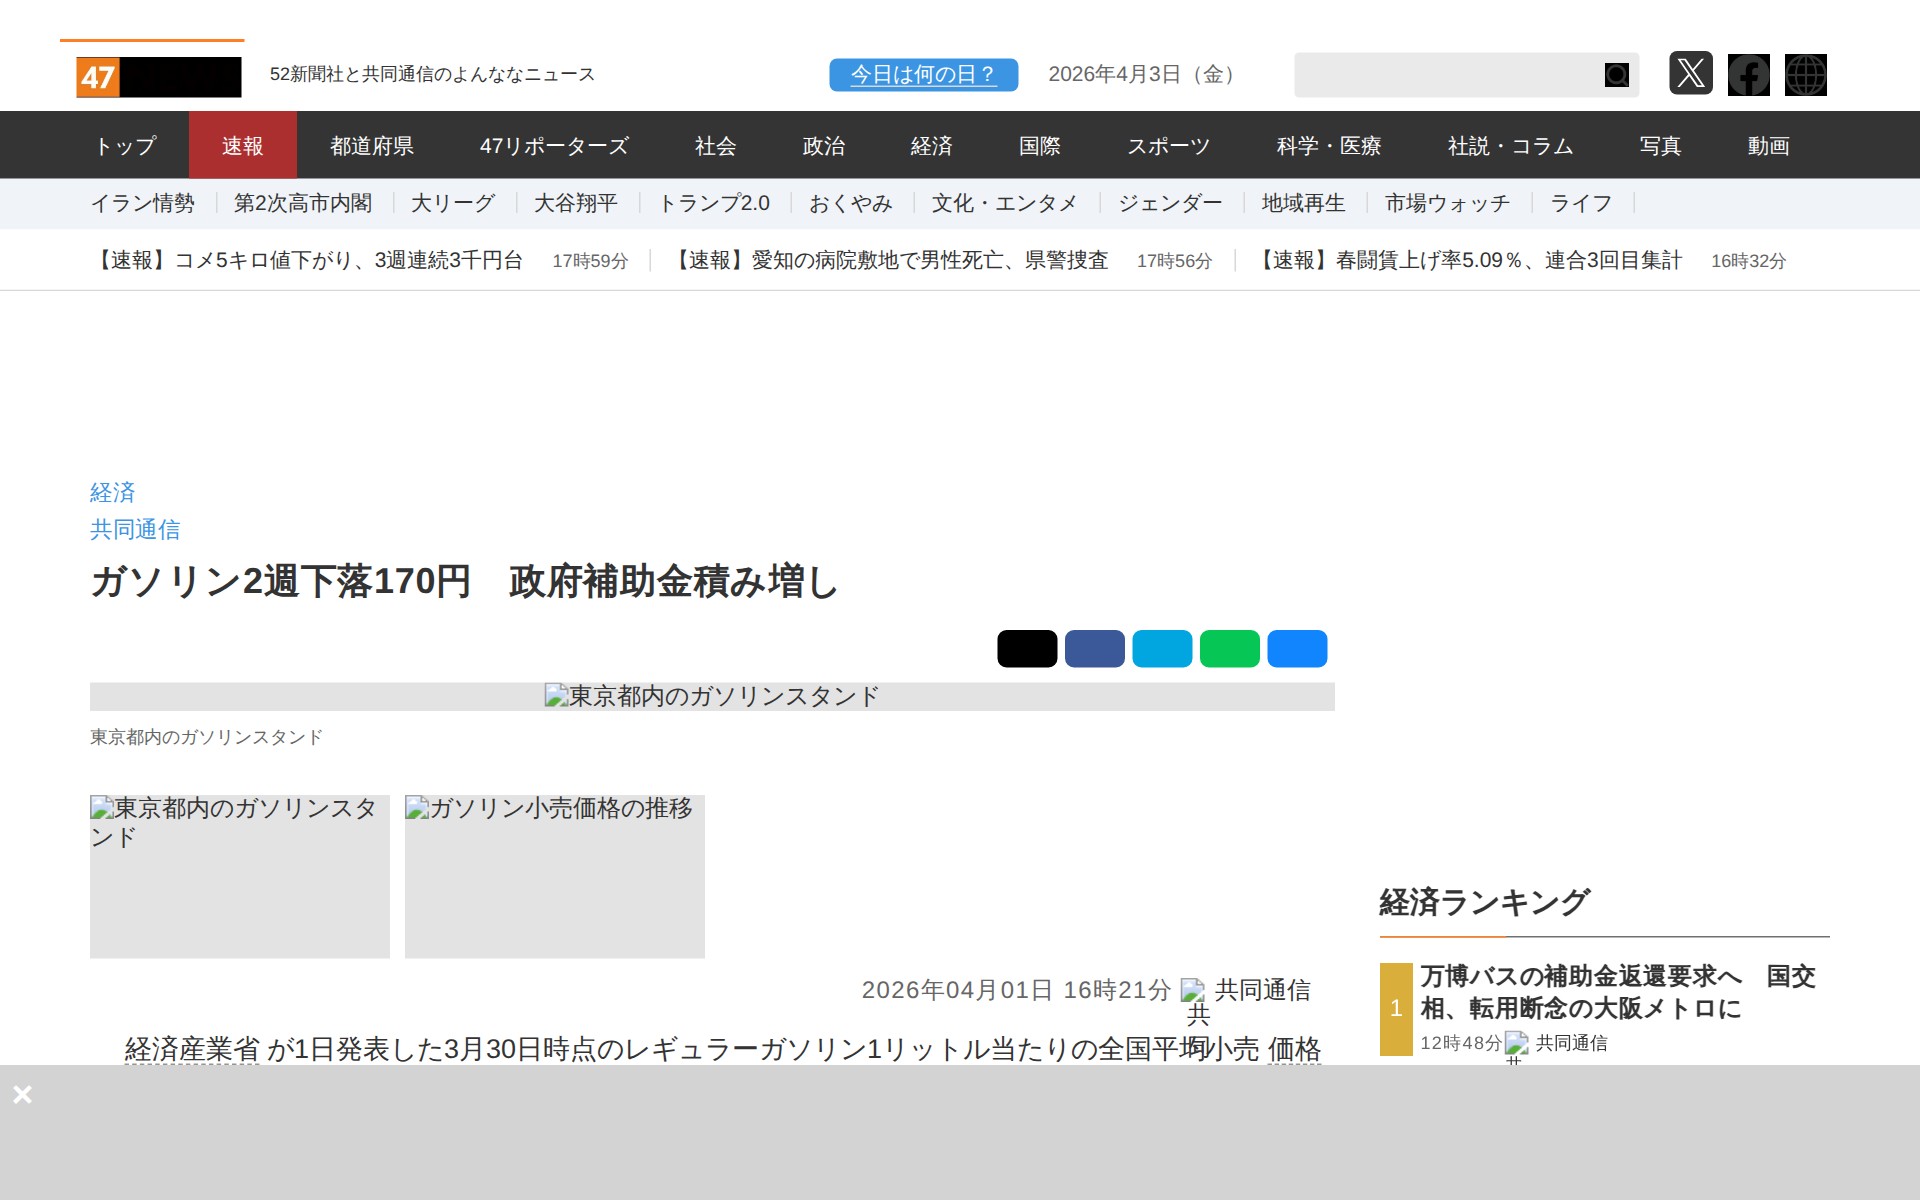The width and height of the screenshot is (1920, 1200).
Task: Share article via black X button
Action: (1026, 648)
